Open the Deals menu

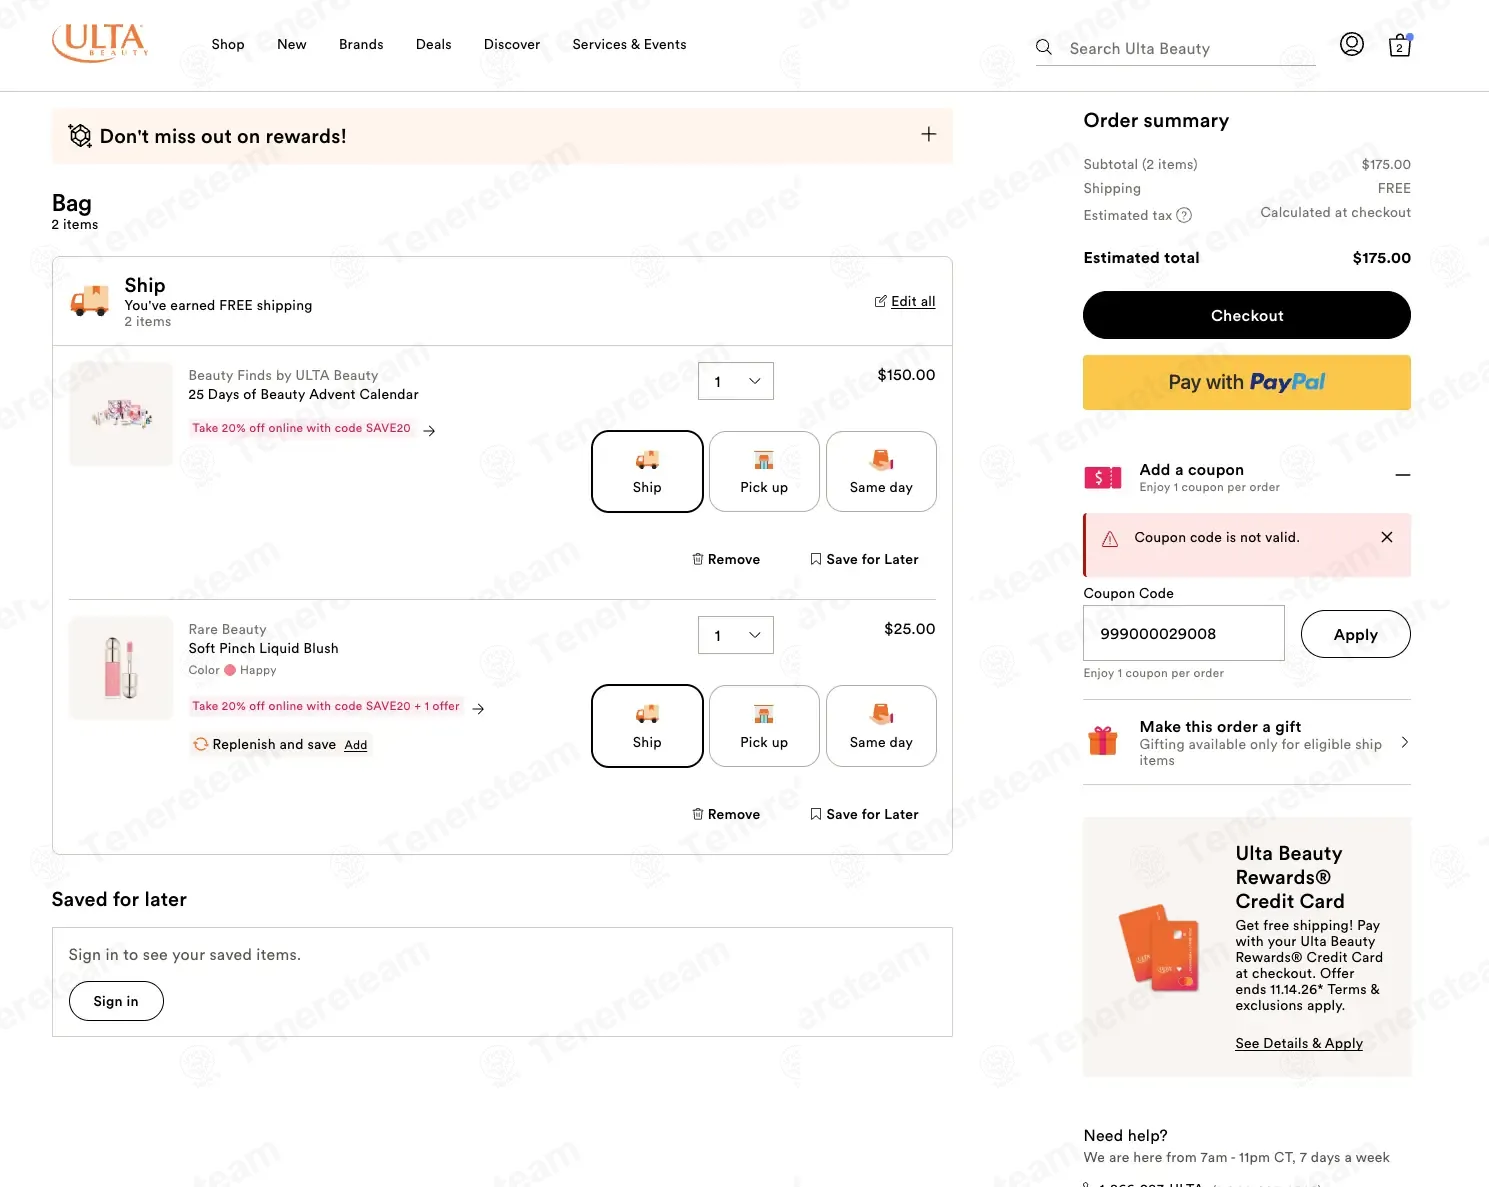point(434,44)
